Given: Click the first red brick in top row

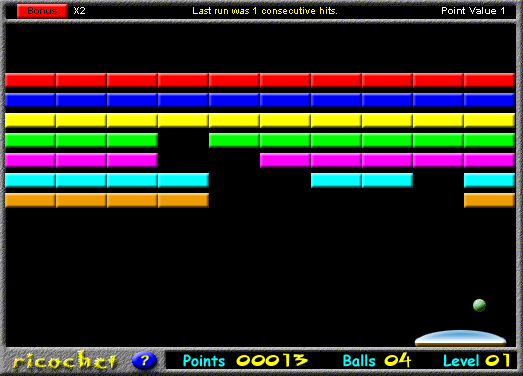Looking at the screenshot, I should click(x=30, y=80).
